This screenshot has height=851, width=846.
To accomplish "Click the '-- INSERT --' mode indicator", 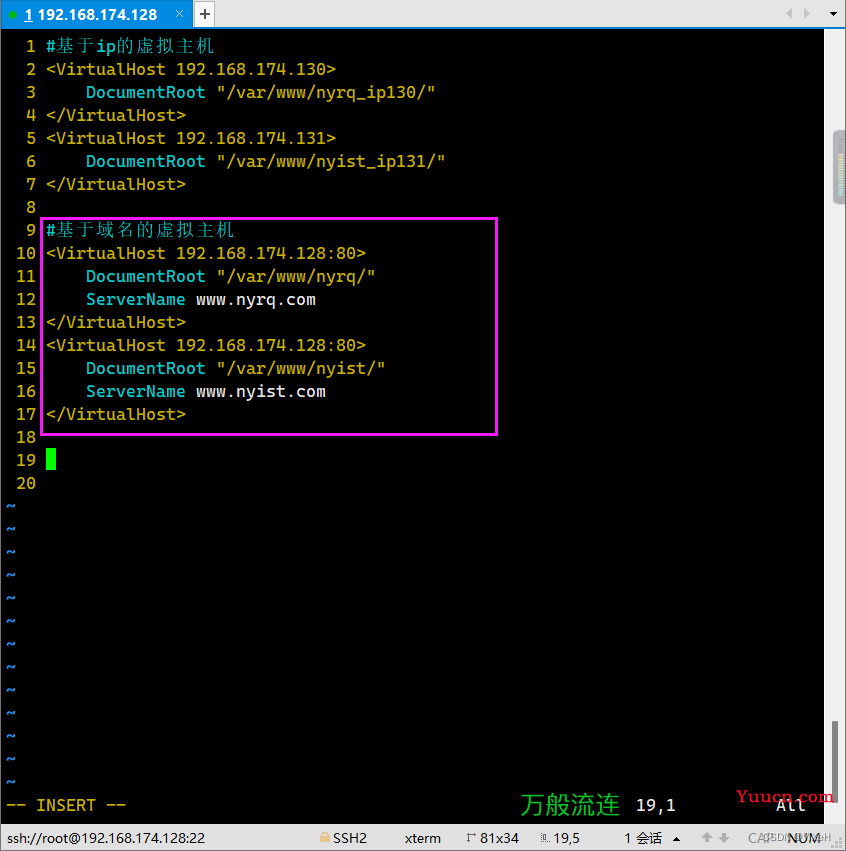I will [66, 805].
